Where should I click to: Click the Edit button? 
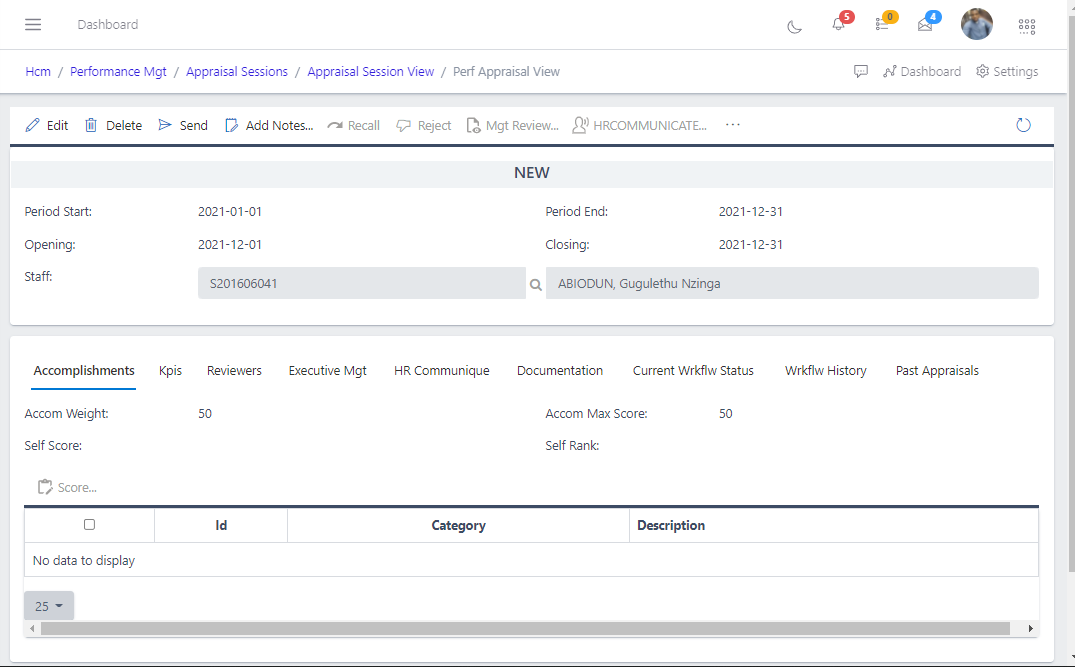[x=47, y=125]
